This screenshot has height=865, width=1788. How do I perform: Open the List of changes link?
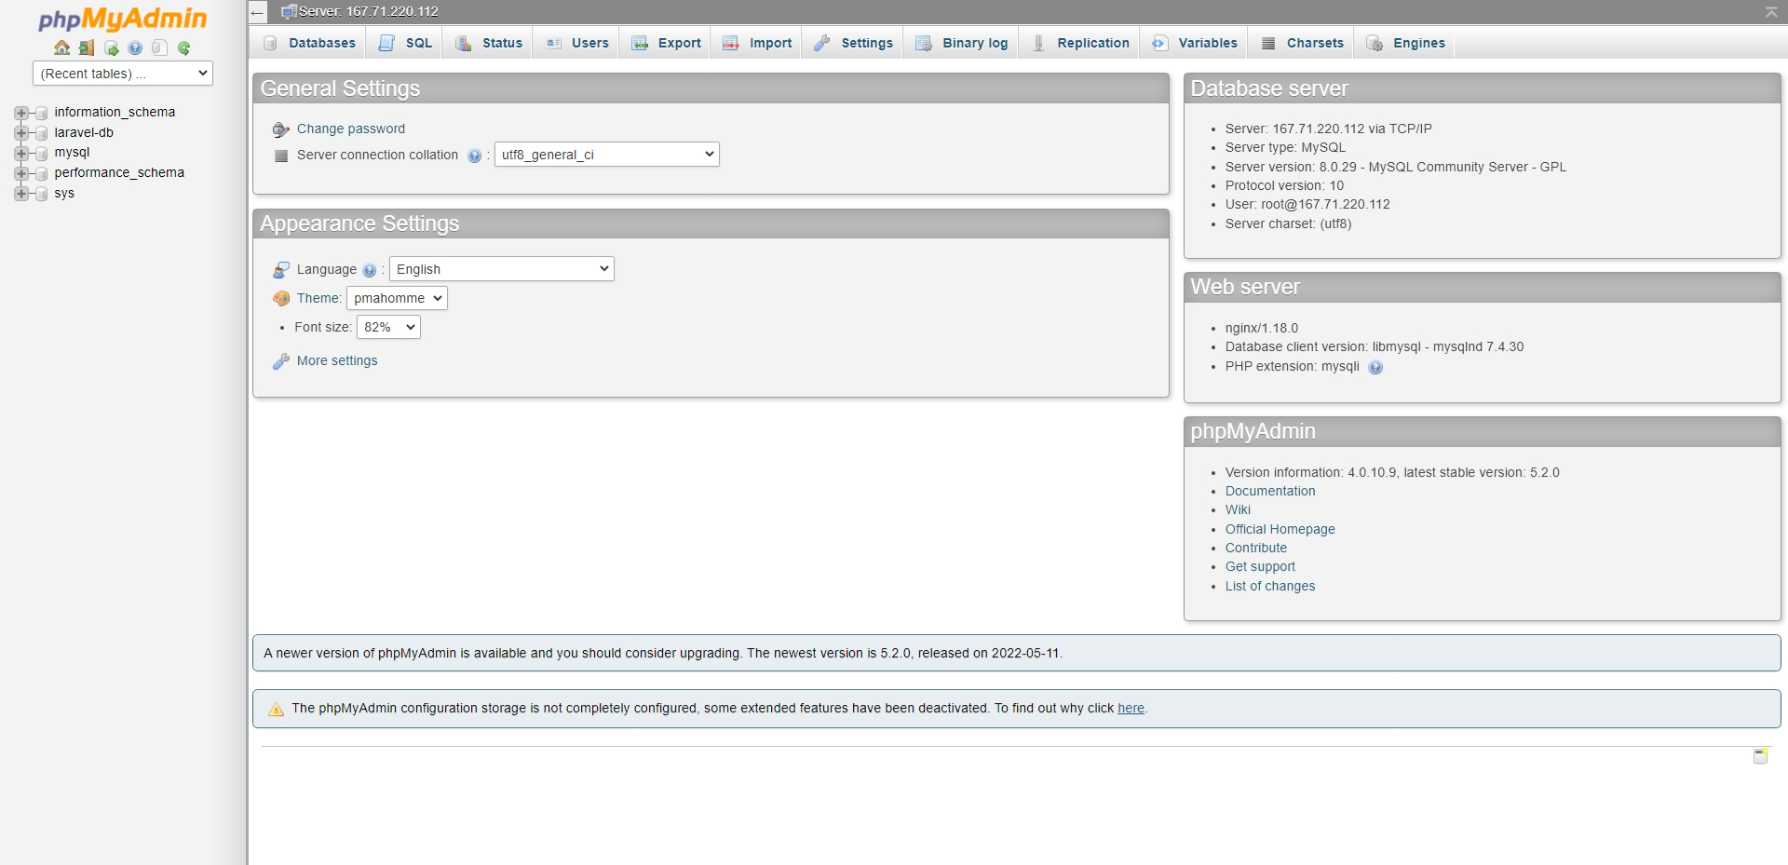point(1270,586)
